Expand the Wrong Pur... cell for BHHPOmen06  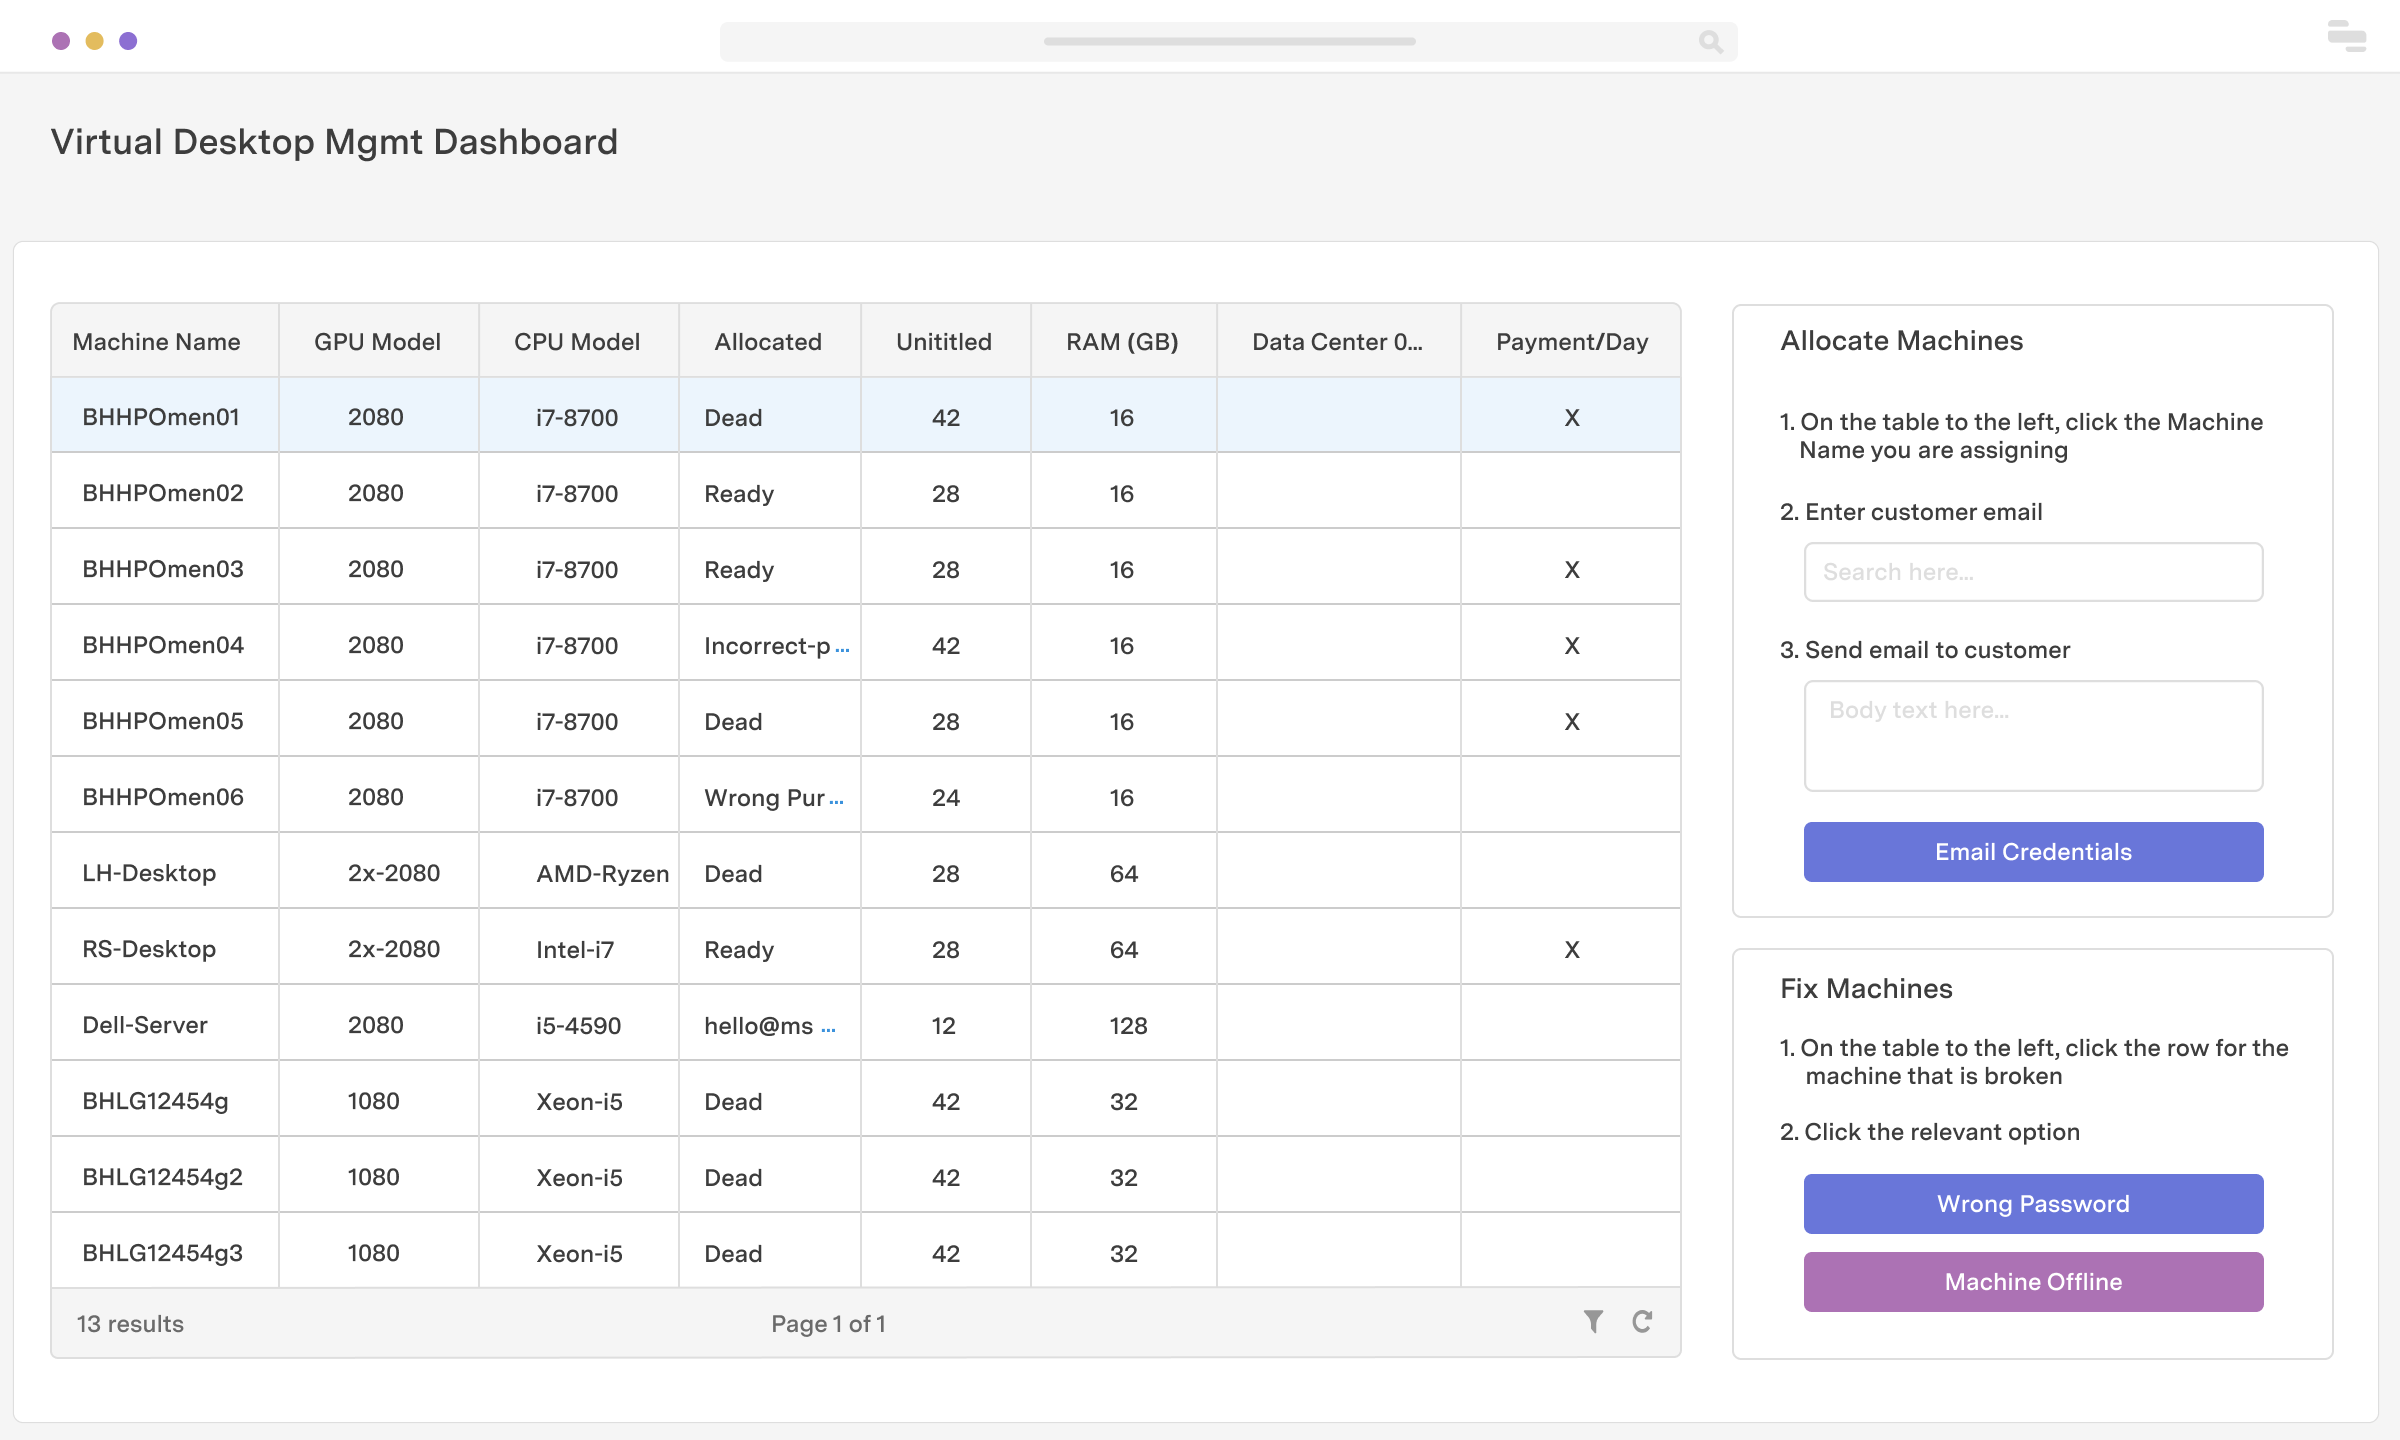click(840, 799)
